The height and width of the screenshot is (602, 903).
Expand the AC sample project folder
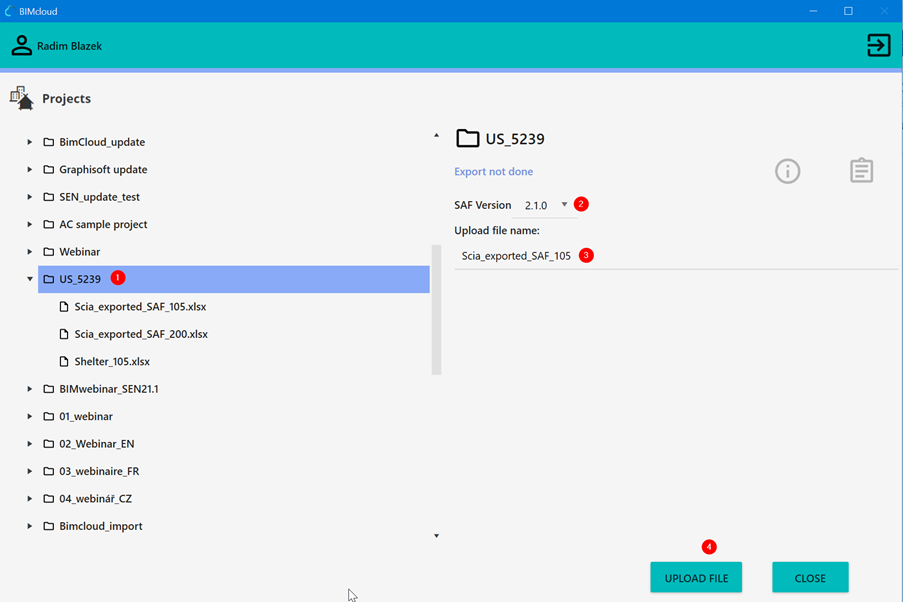[x=29, y=224]
